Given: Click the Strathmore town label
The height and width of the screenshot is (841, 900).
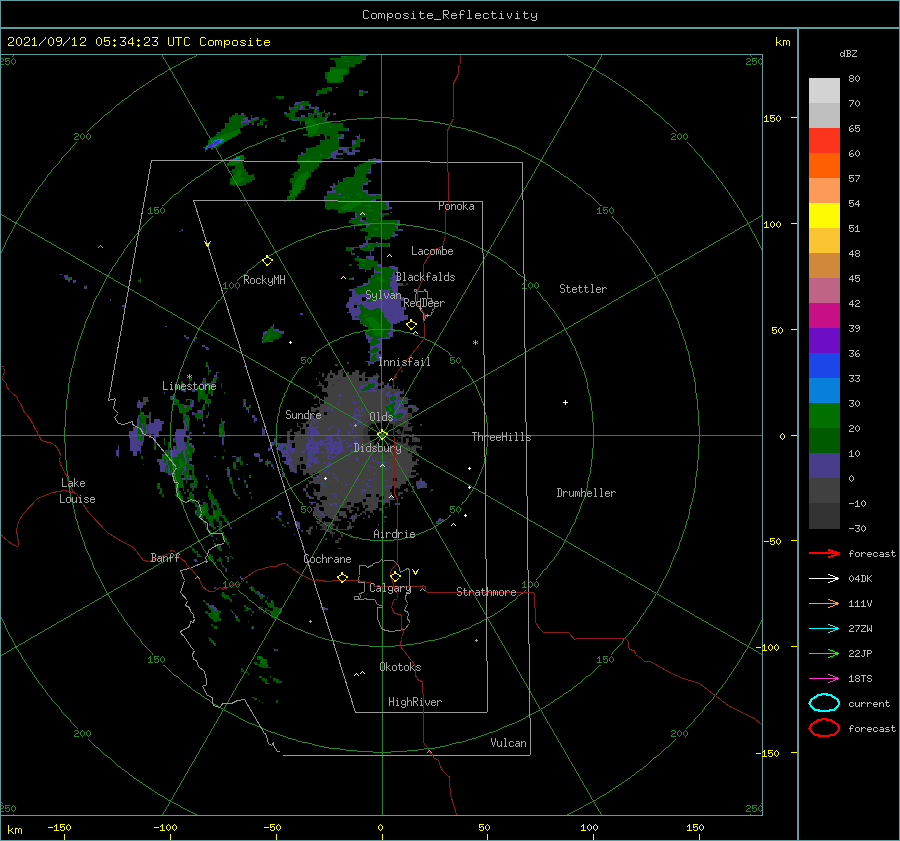Looking at the screenshot, I should [x=486, y=592].
